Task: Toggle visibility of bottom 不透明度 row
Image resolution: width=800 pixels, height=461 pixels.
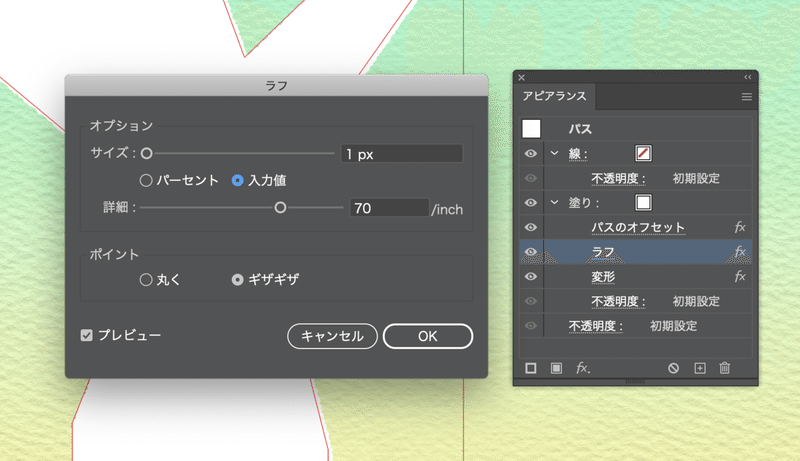Action: (531, 325)
